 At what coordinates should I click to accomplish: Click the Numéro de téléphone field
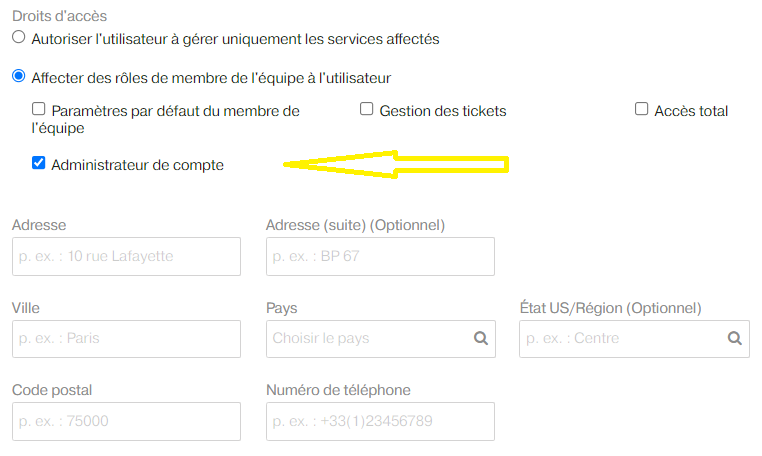pyautogui.click(x=381, y=421)
